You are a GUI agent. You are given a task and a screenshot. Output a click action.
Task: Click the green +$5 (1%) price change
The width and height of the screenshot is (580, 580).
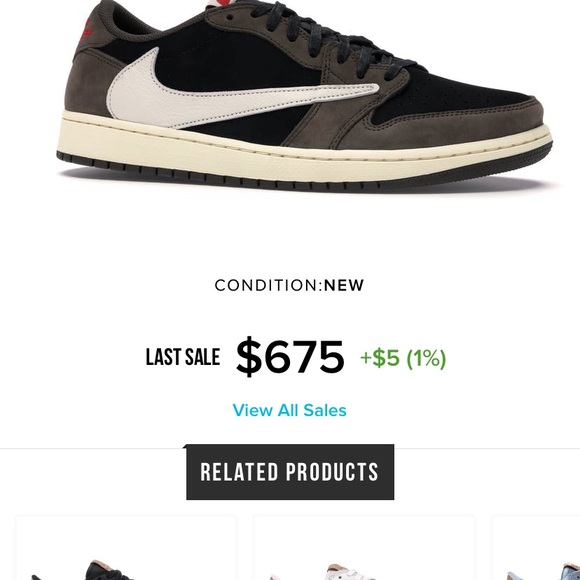(403, 358)
